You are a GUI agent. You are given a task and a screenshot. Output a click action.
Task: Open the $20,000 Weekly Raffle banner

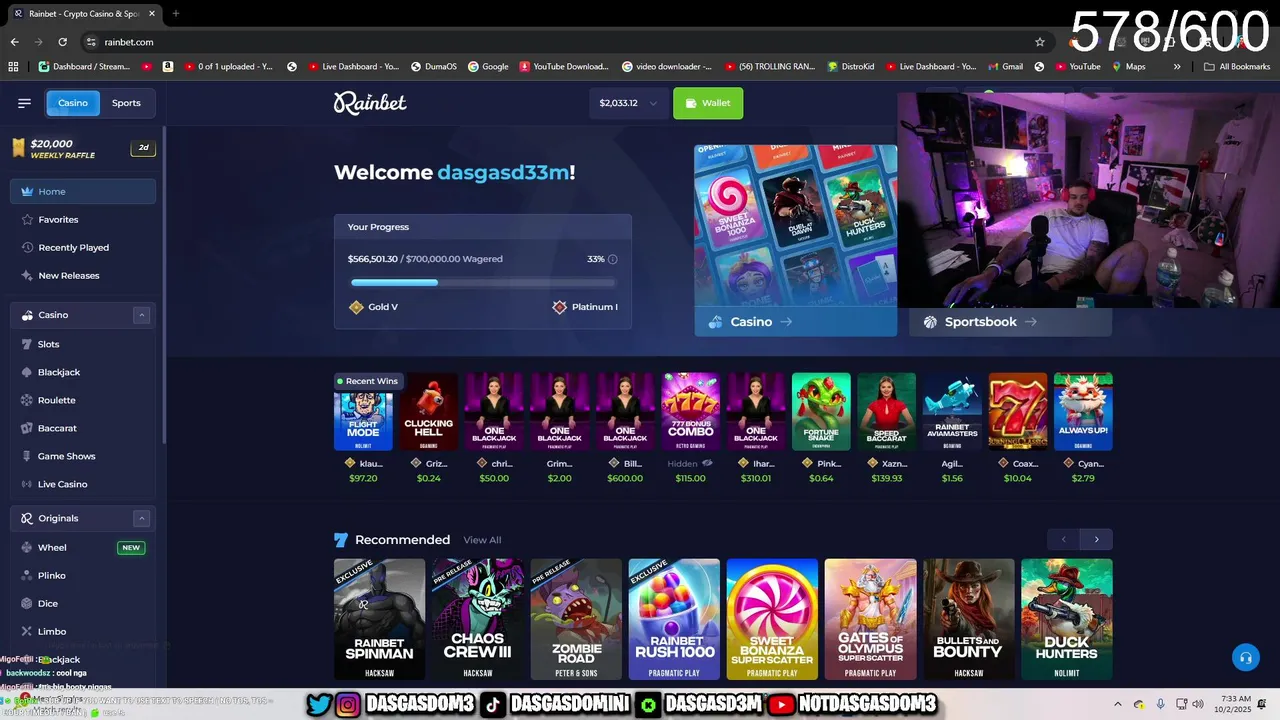click(83, 148)
